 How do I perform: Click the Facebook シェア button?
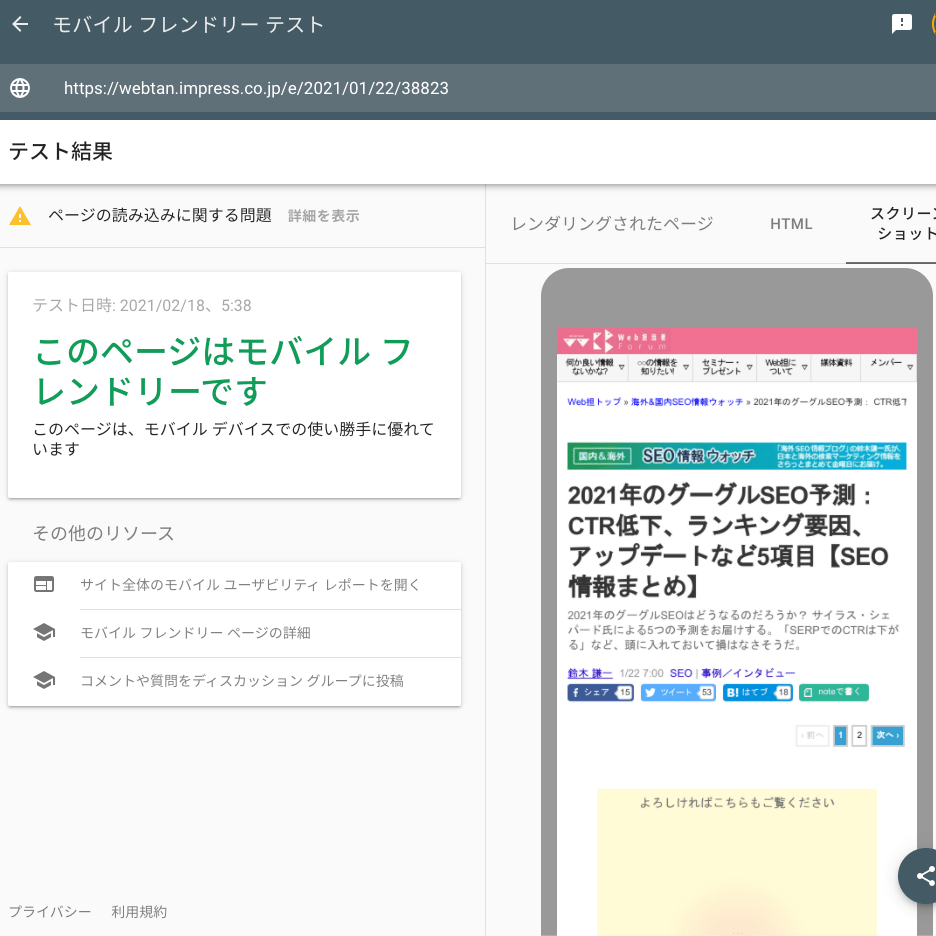pyautogui.click(x=600, y=692)
